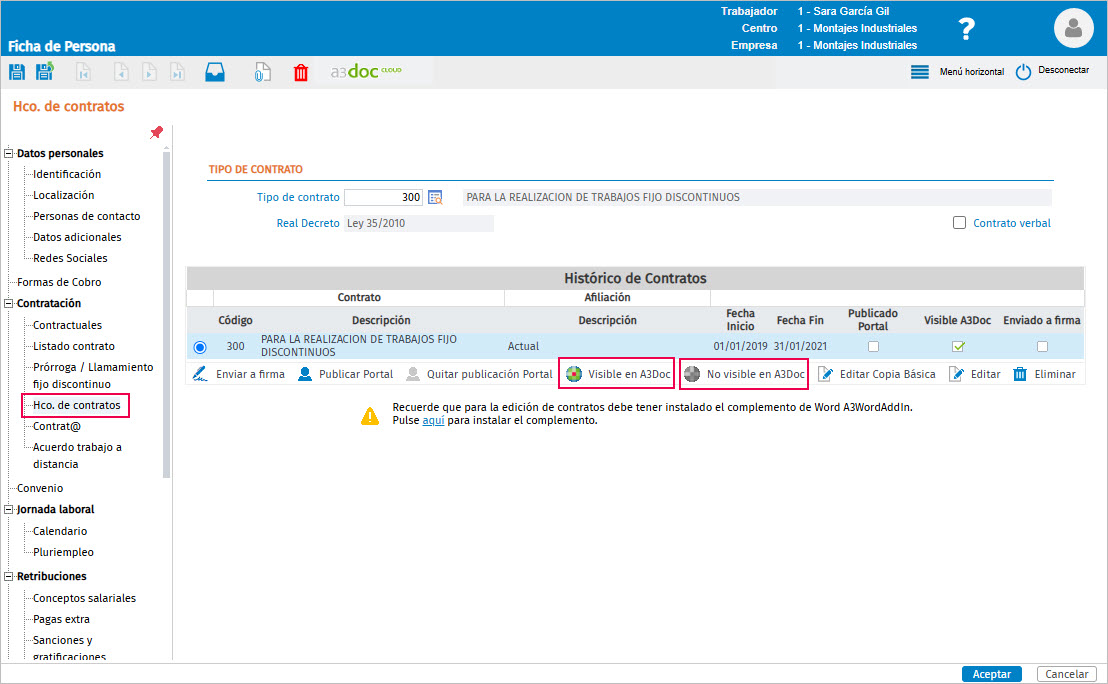Follow the 'aquí' link to install the add-in

433,420
